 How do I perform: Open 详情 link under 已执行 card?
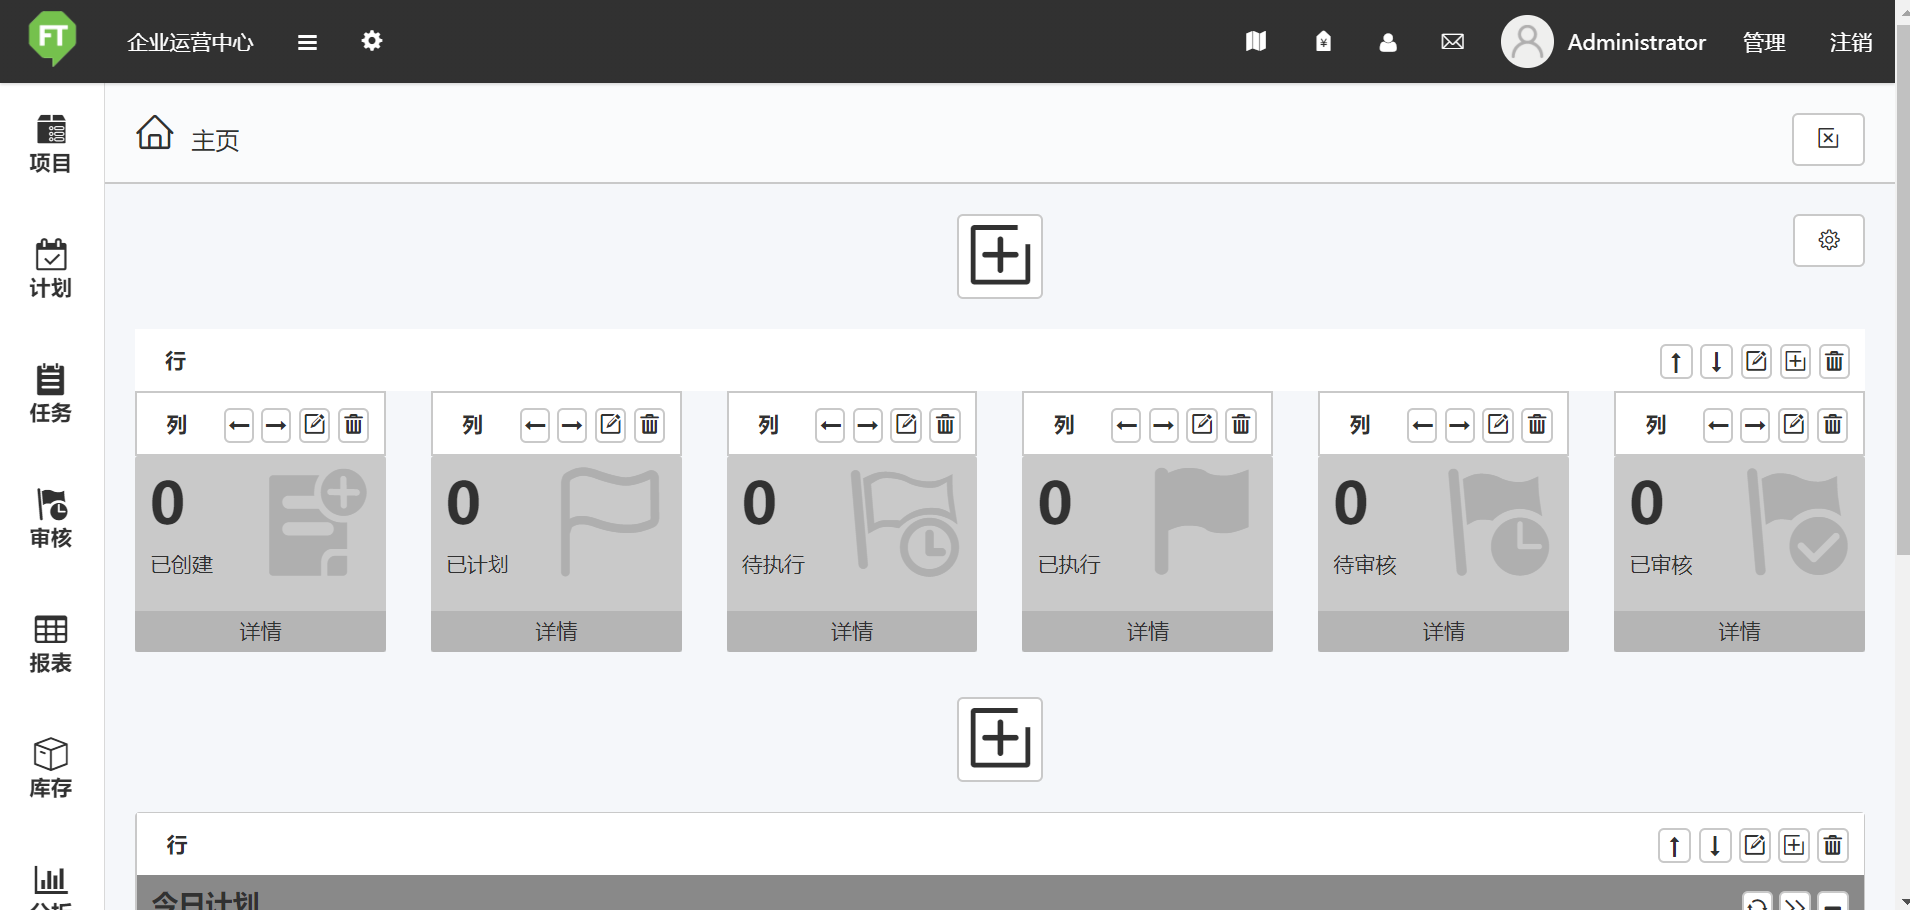pos(1147,632)
